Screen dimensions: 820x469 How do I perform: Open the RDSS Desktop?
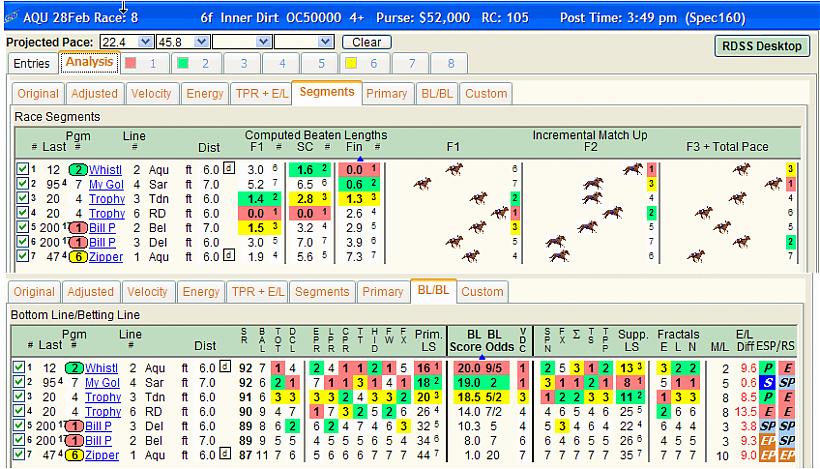[761, 46]
